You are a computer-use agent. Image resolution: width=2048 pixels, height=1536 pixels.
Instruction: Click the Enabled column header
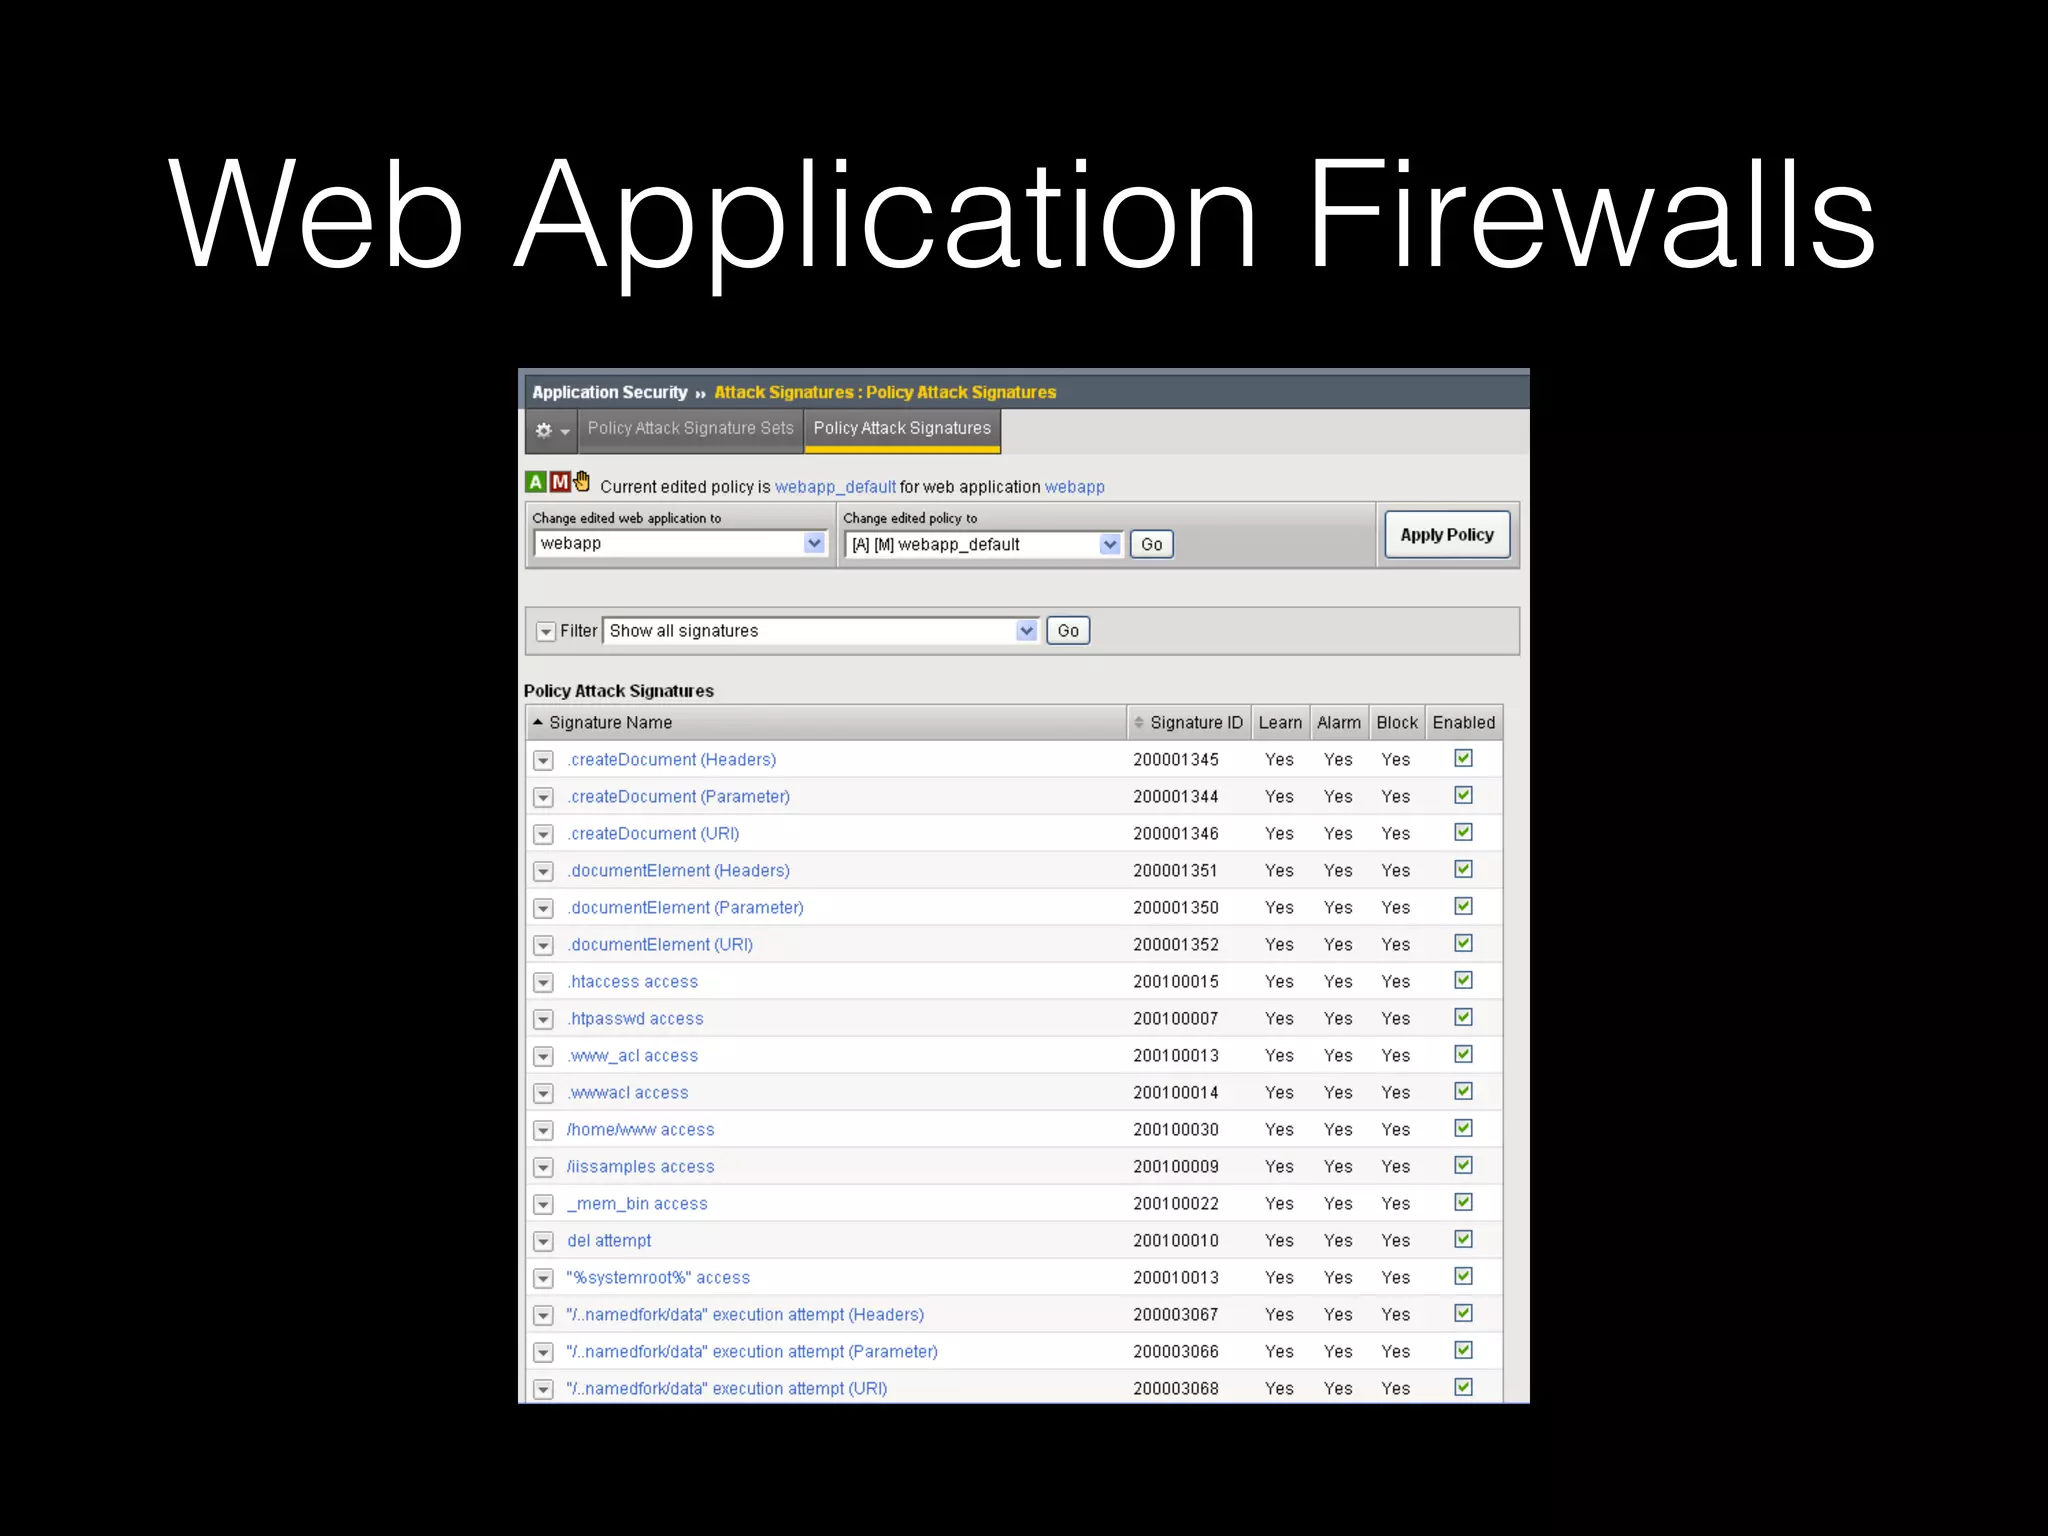tap(1464, 722)
